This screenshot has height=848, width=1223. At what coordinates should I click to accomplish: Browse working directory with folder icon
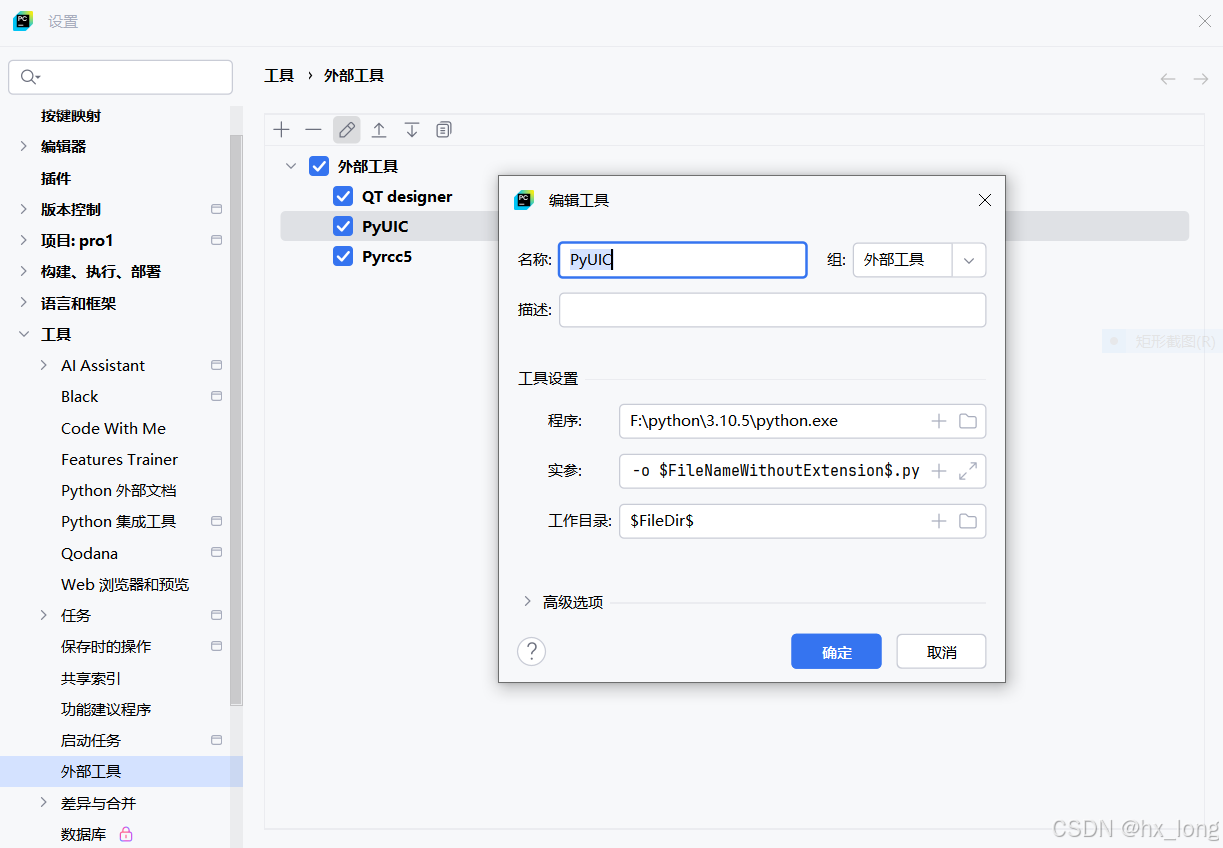(968, 521)
